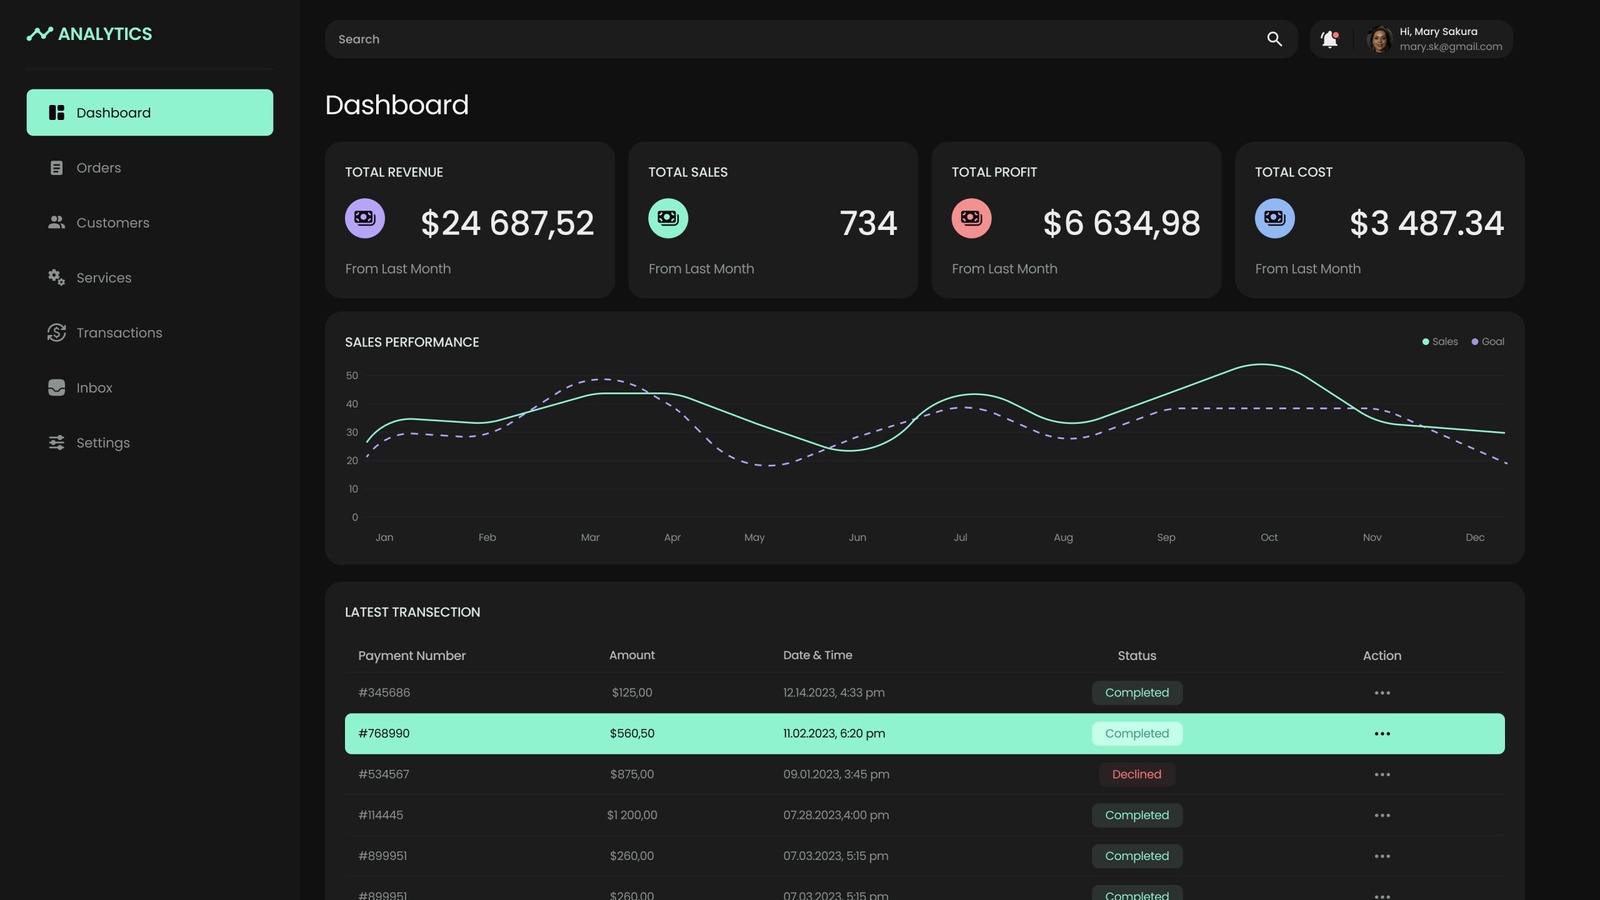Click the Total Profit red money icon
Image resolution: width=1600 pixels, height=900 pixels.
click(971, 218)
